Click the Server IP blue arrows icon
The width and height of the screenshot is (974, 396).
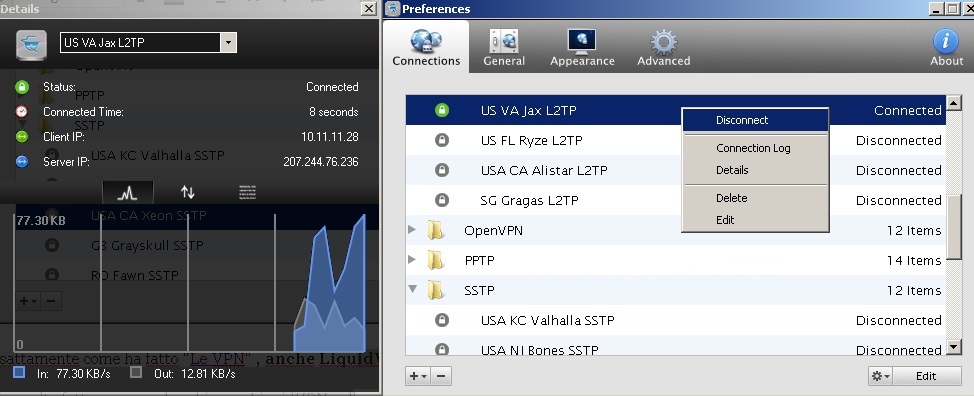point(22,161)
